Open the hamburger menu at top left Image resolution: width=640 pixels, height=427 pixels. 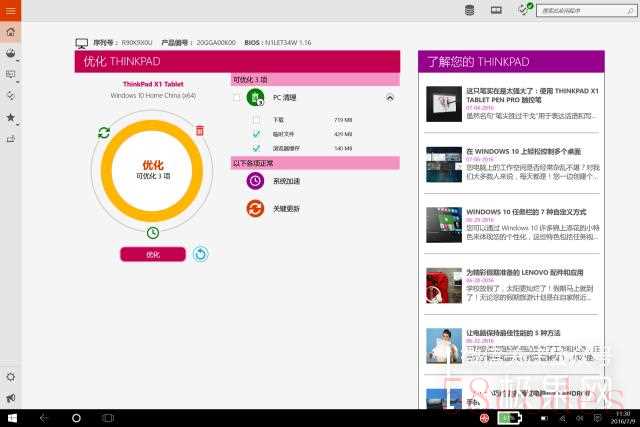click(x=11, y=9)
